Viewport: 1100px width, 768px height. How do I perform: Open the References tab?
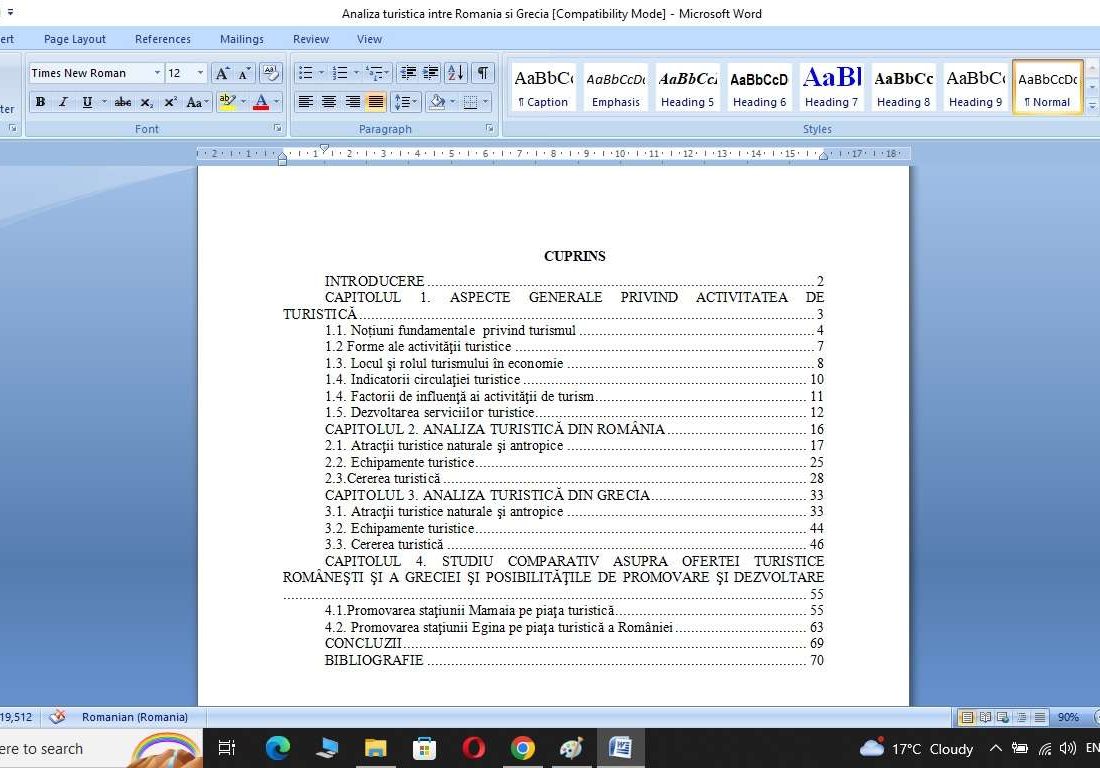[162, 39]
